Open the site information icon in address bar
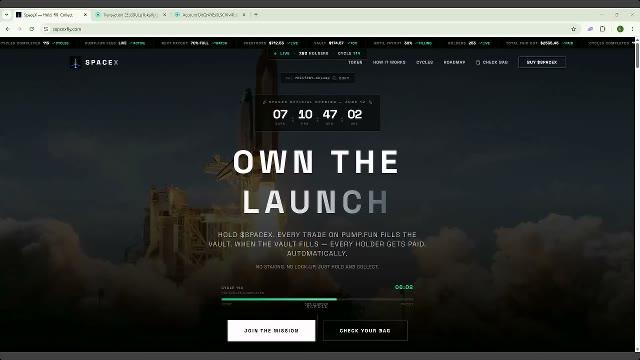 [x=46, y=29]
